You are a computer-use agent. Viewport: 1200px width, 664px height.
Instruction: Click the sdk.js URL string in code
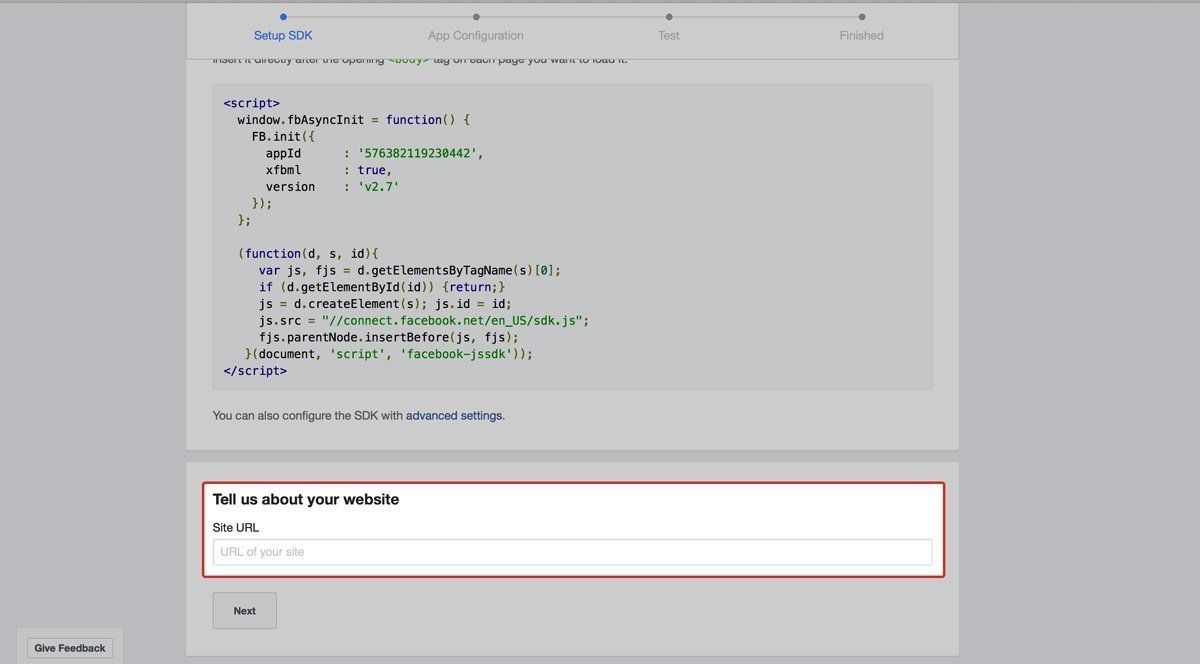454,321
